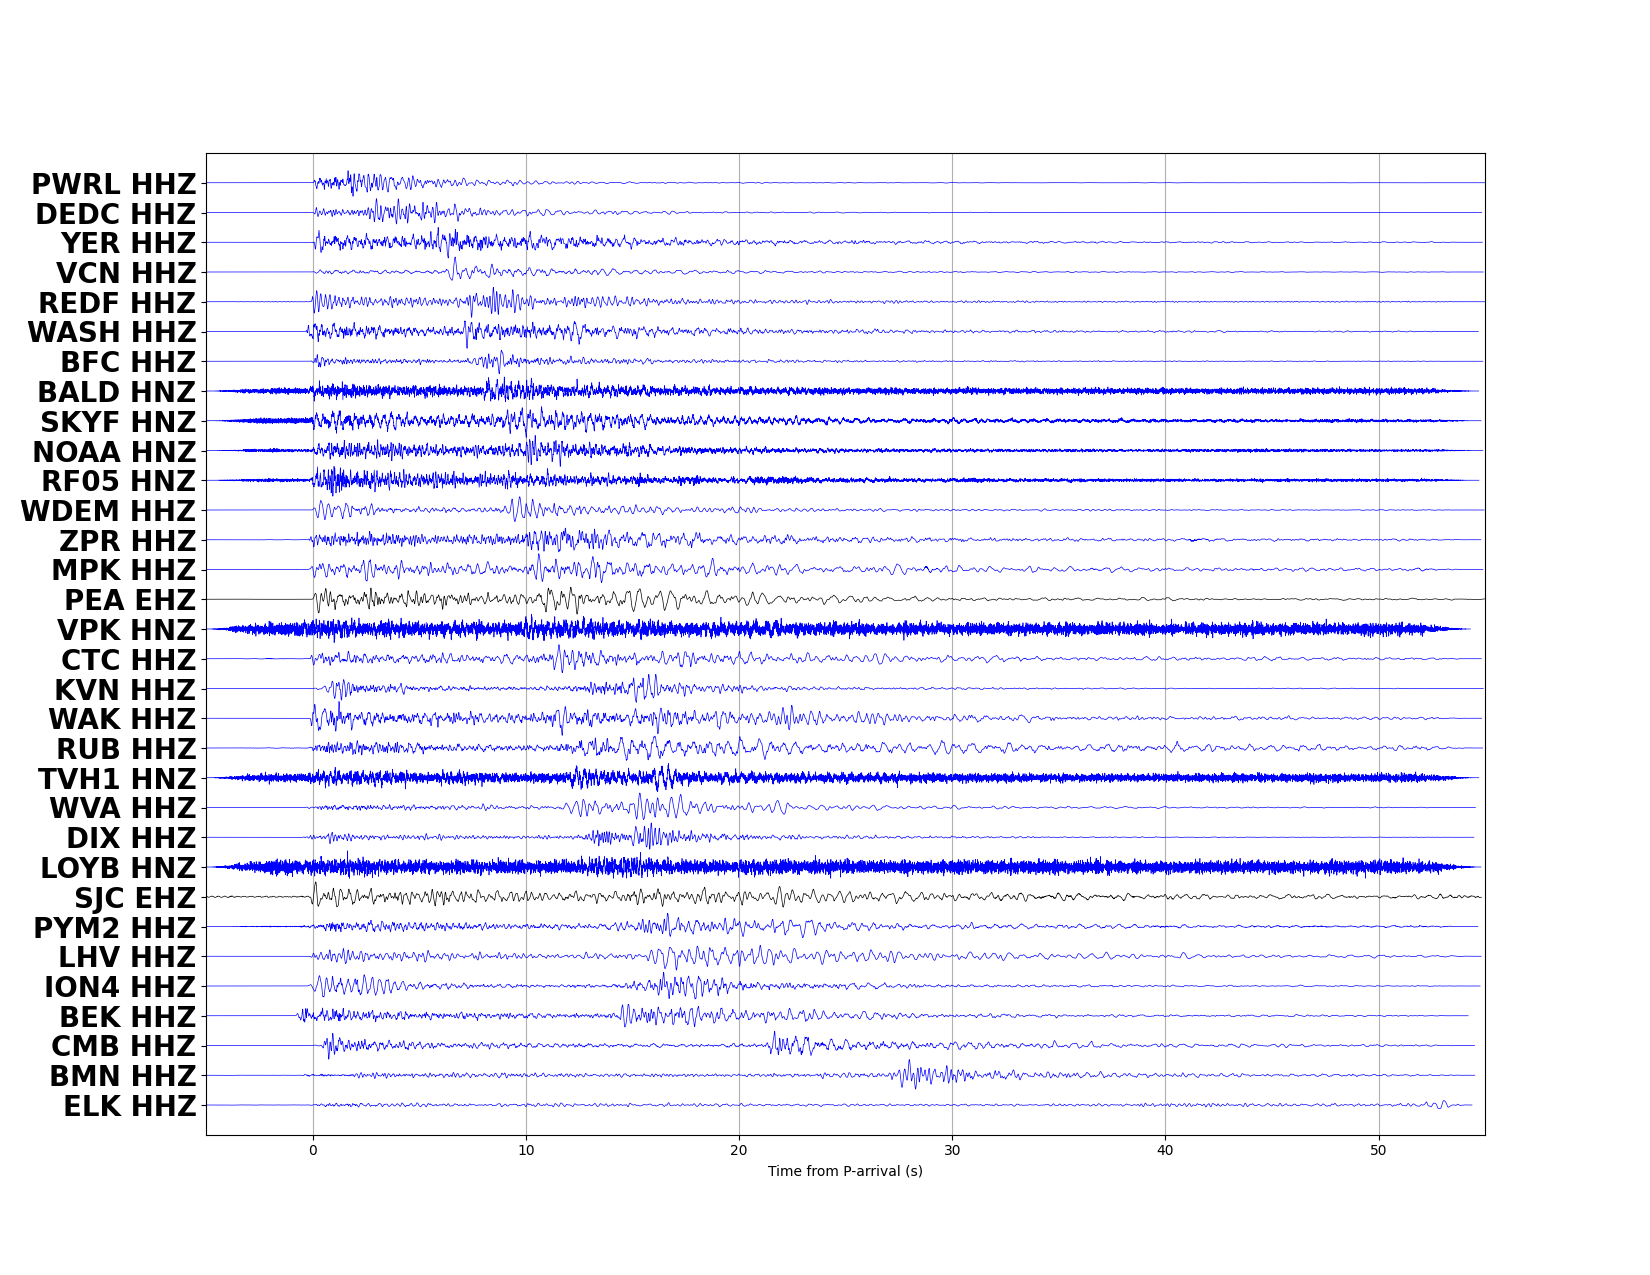The image size is (1650, 1275).
Task: Click the x-axis tick label 50
Action: tap(1378, 1150)
